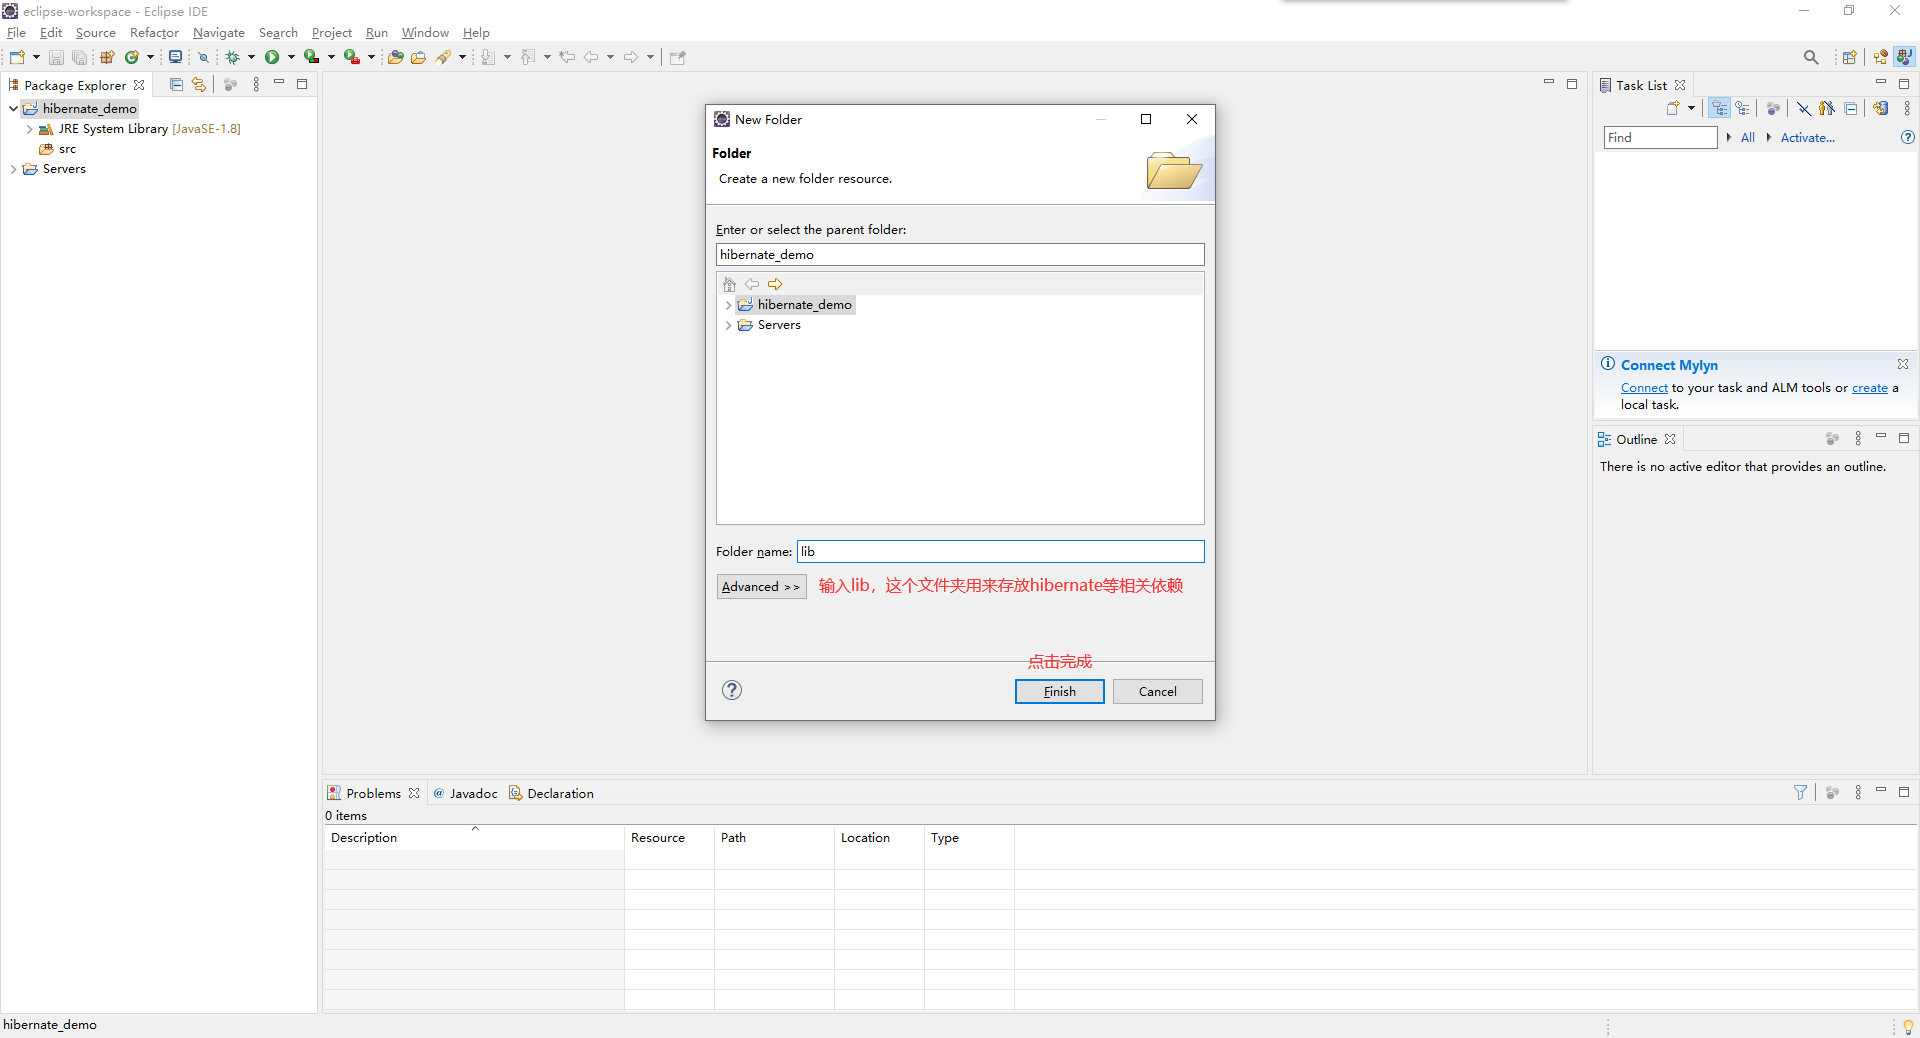Expand the Servers node in Package Explorer
Image resolution: width=1920 pixels, height=1038 pixels.
(x=13, y=169)
